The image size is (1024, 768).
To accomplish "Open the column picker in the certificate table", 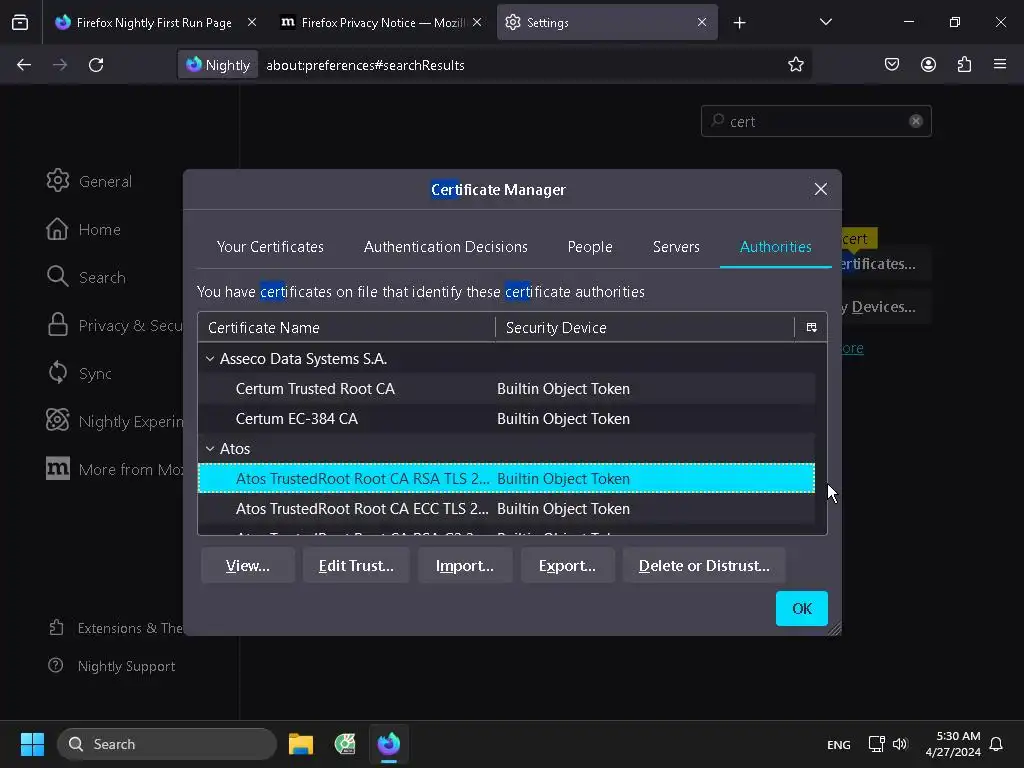I will [811, 328].
